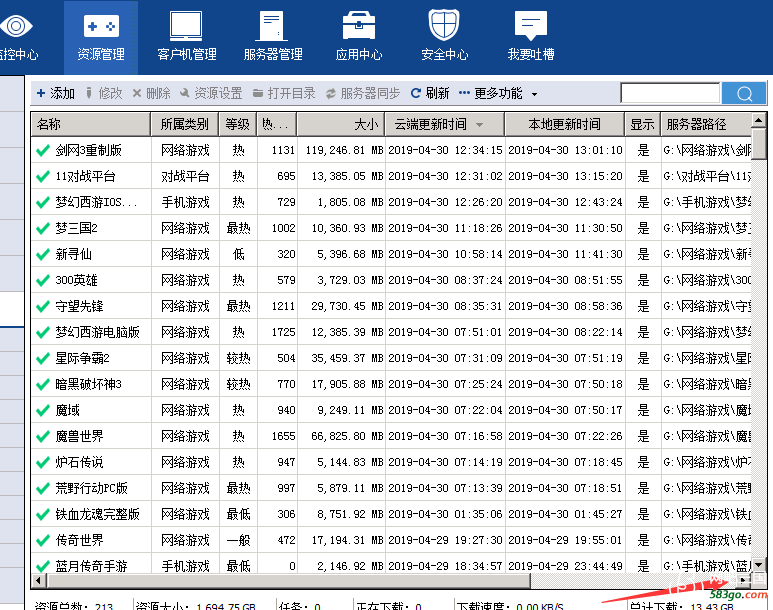773x610 pixels.
Task: Click the 修改 edit toolbar button
Action: (x=104, y=93)
